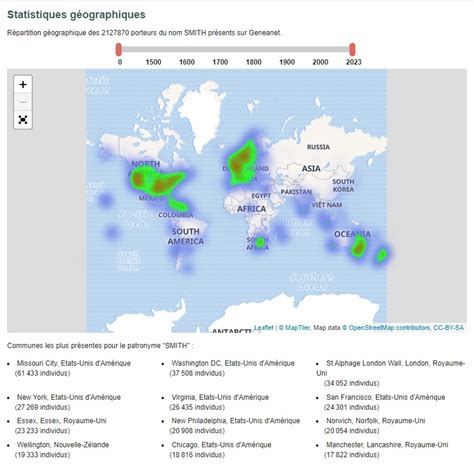Screen dimensions: 474x469
Task: Click the heat spot over South Africa
Action: point(261,242)
